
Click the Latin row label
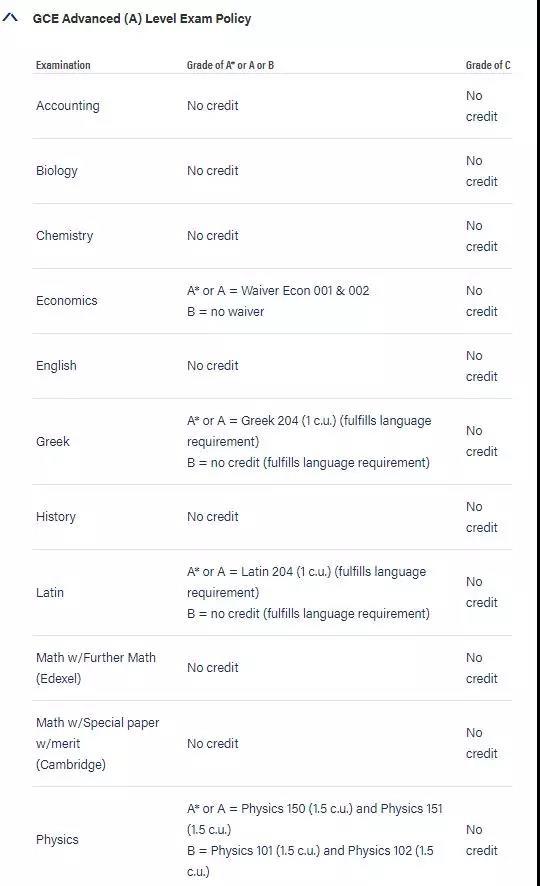[50, 592]
